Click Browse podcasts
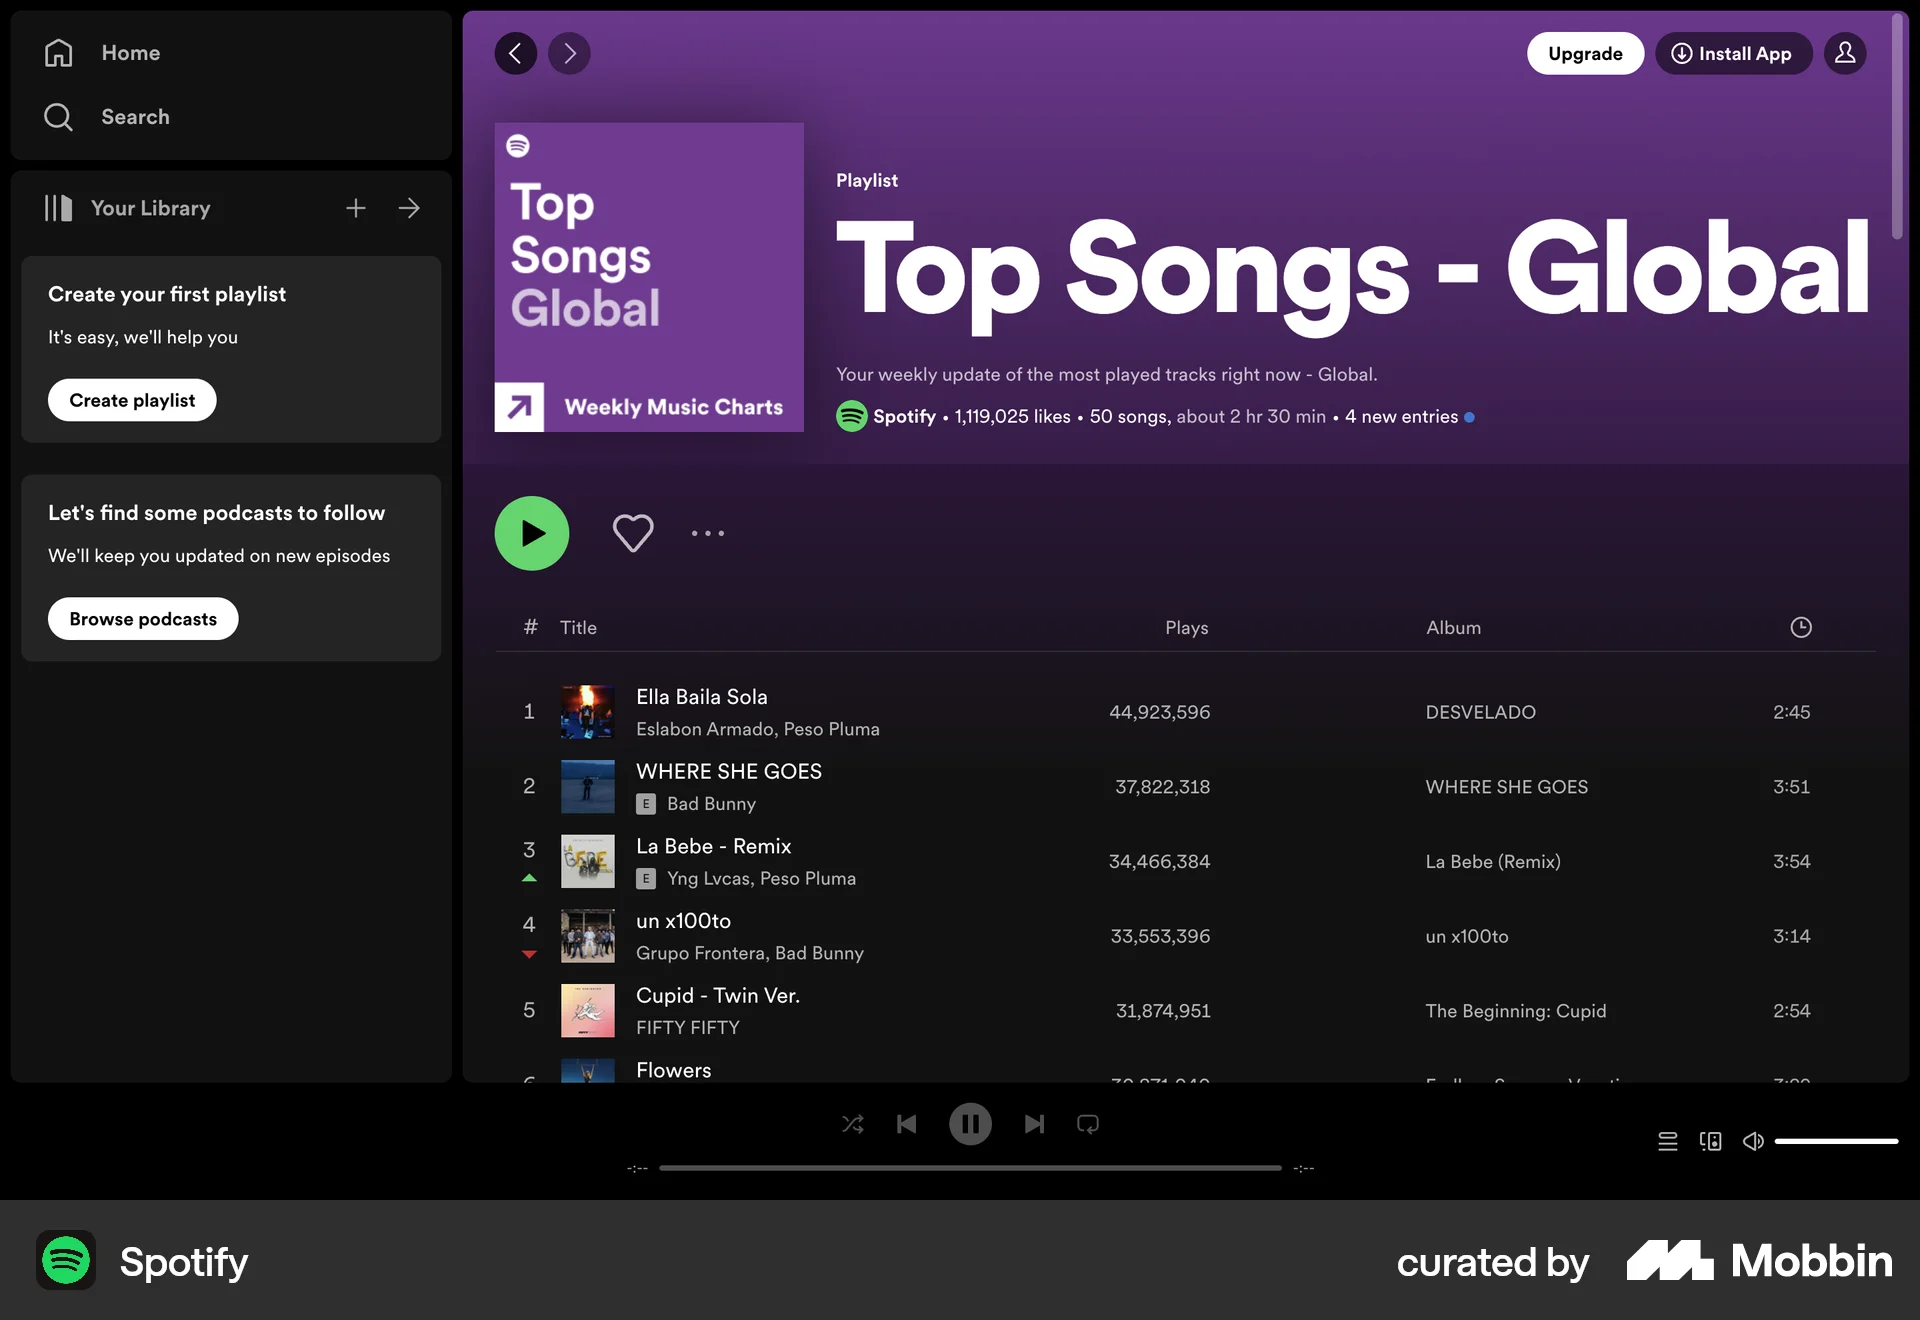1920x1320 pixels. pyautogui.click(x=142, y=618)
